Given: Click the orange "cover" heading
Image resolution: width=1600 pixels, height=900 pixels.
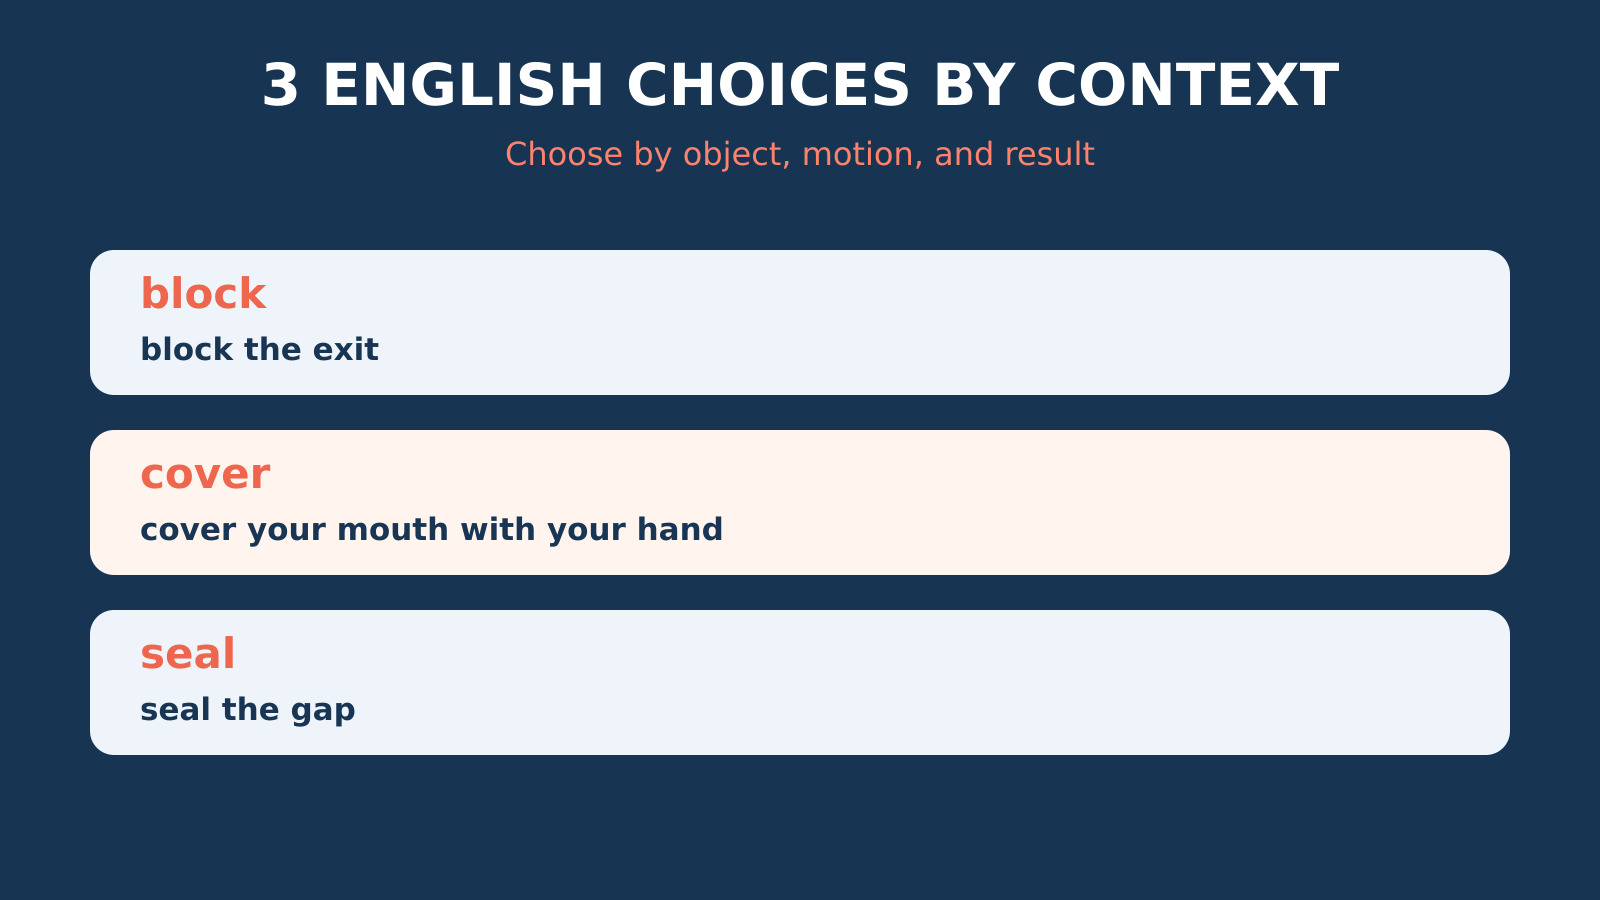Looking at the screenshot, I should (205, 474).
